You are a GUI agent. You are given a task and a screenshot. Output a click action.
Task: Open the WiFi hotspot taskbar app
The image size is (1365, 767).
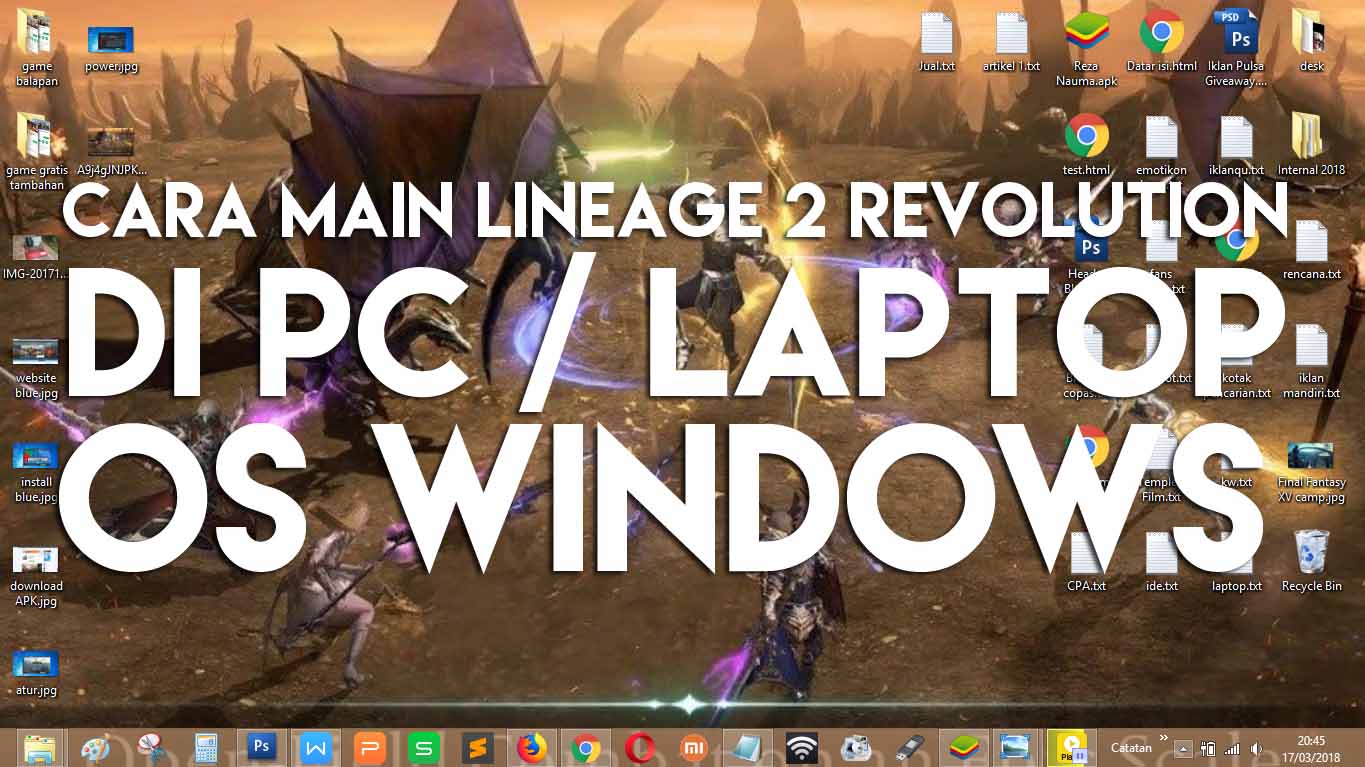[801, 748]
